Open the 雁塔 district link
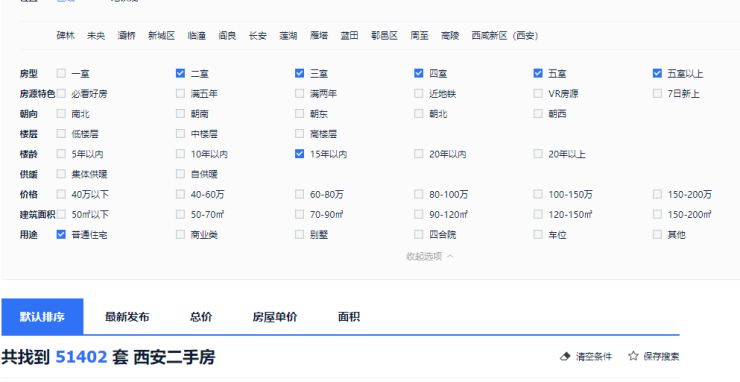This screenshot has width=740, height=382. pos(319,35)
